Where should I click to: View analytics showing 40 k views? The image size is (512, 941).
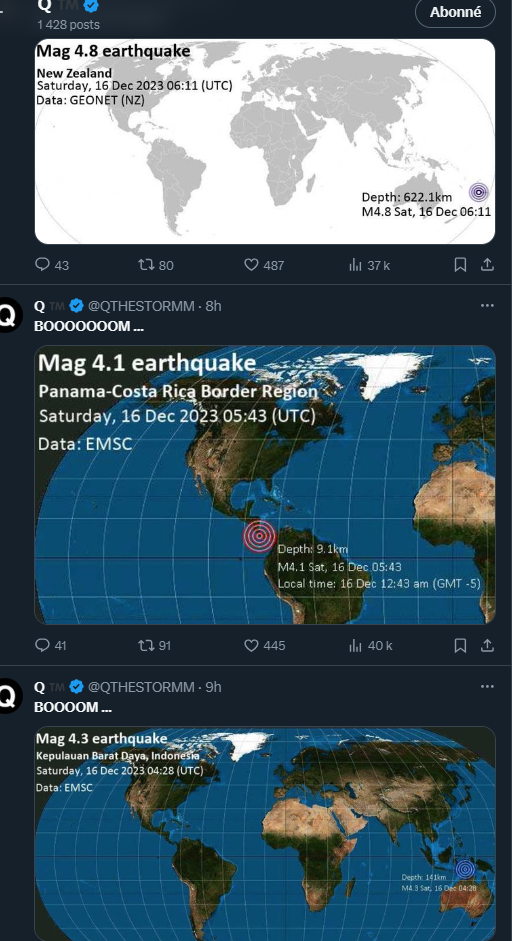click(370, 645)
